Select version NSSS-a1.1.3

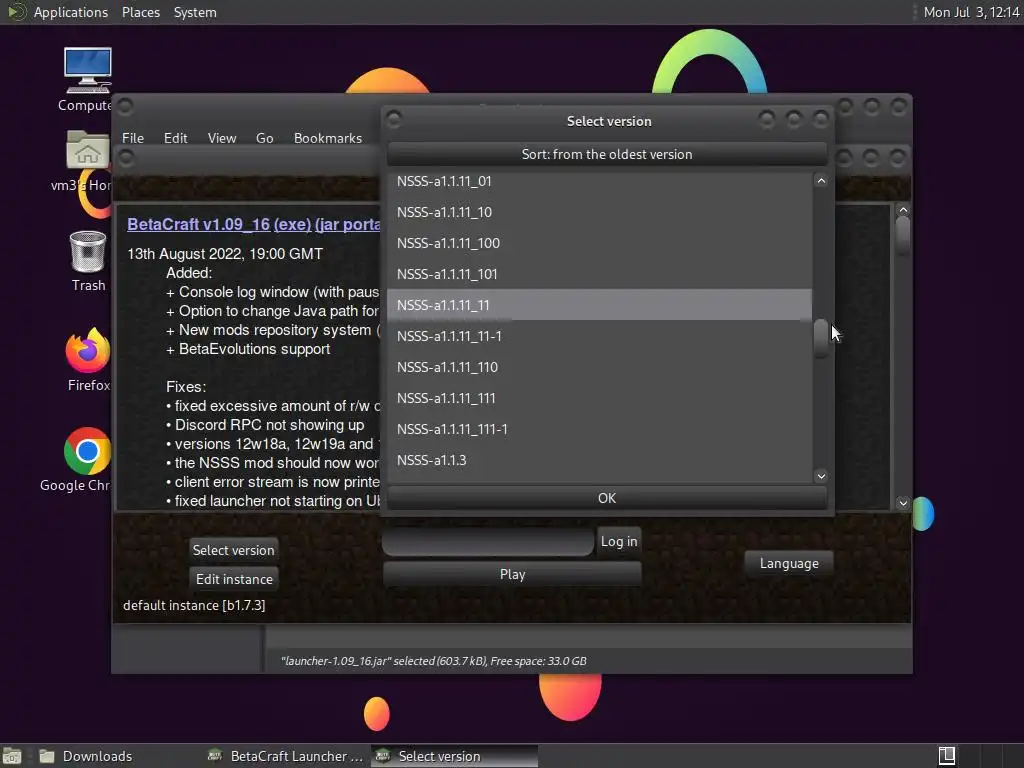pyautogui.click(x=600, y=460)
